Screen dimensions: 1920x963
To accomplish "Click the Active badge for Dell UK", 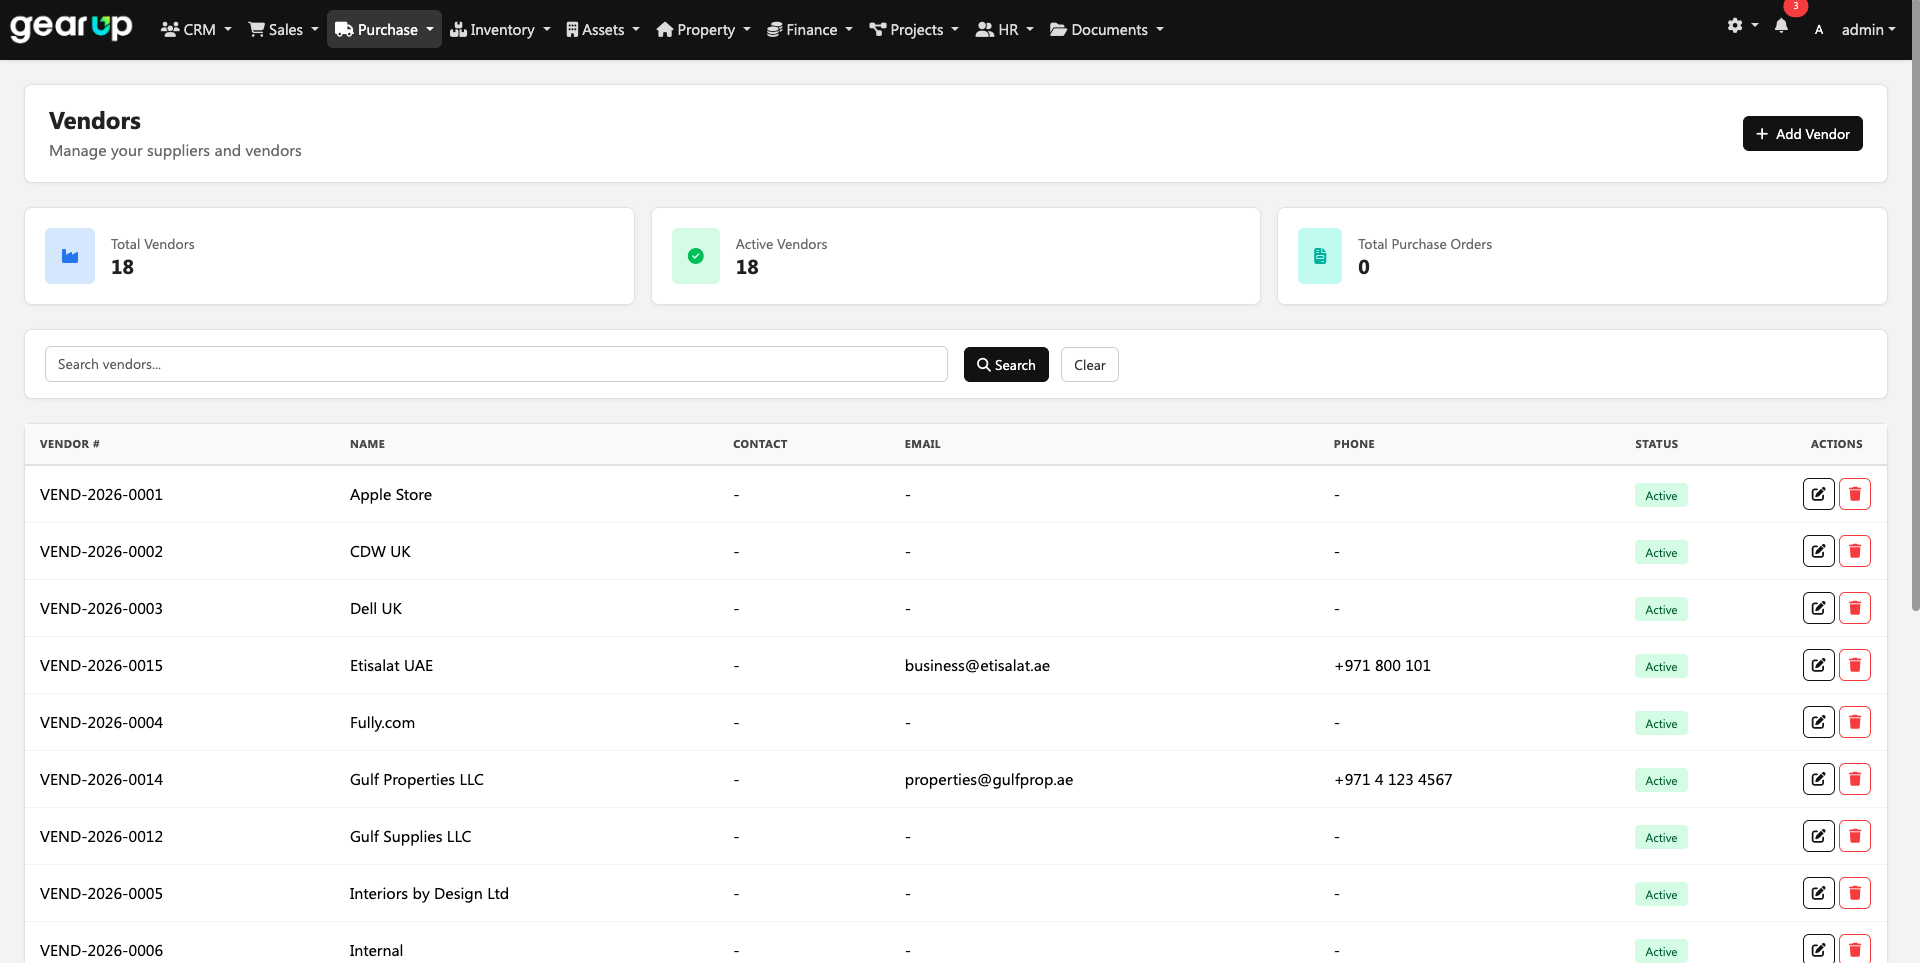I will click(x=1661, y=609).
